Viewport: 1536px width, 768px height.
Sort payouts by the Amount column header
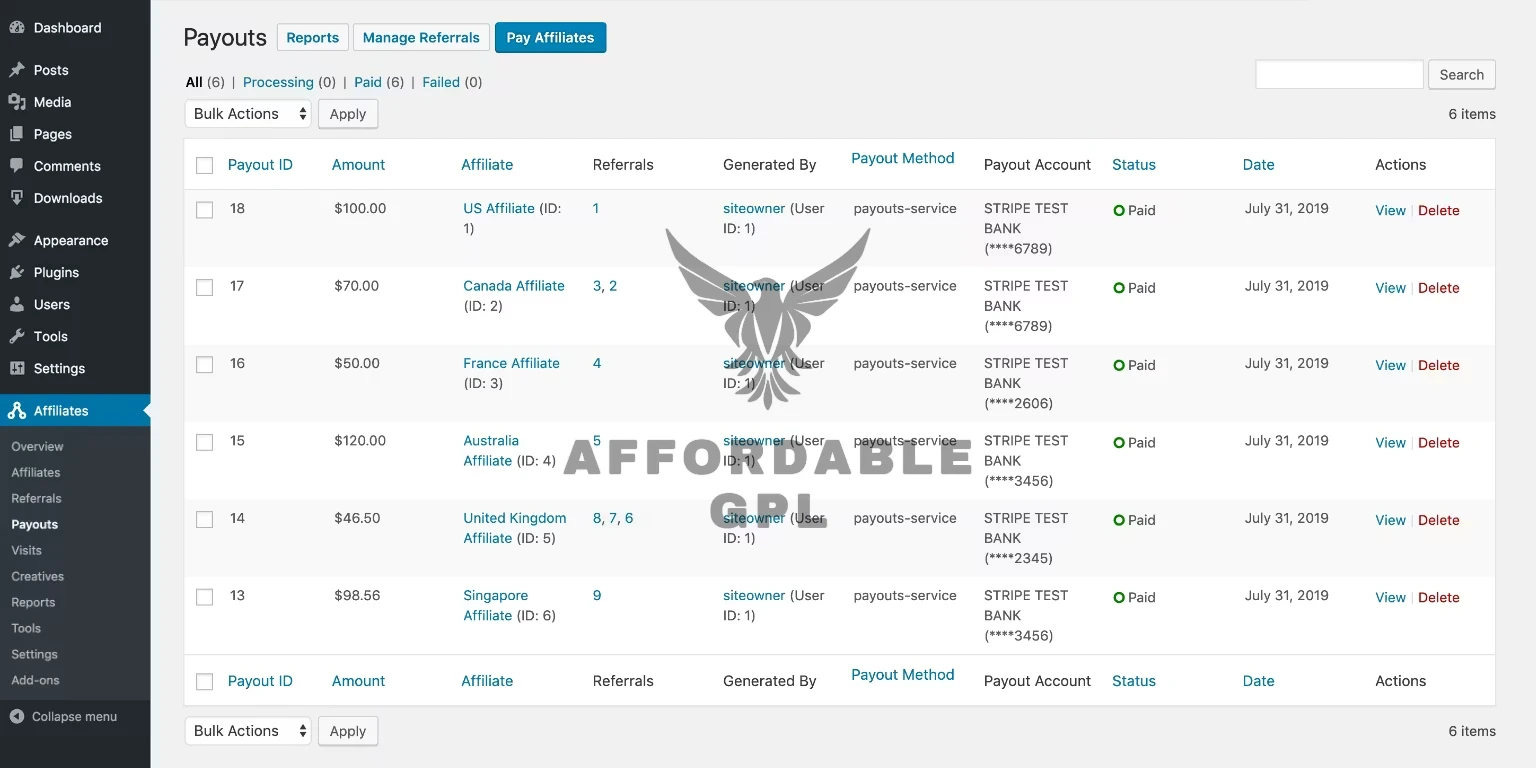click(x=358, y=165)
